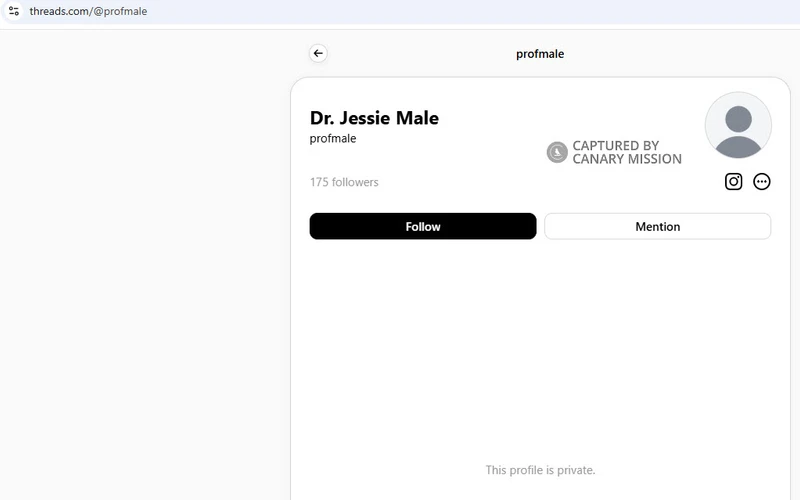Viewport: 800px width, 500px height.
Task: Follow the profmale account
Action: [x=422, y=226]
